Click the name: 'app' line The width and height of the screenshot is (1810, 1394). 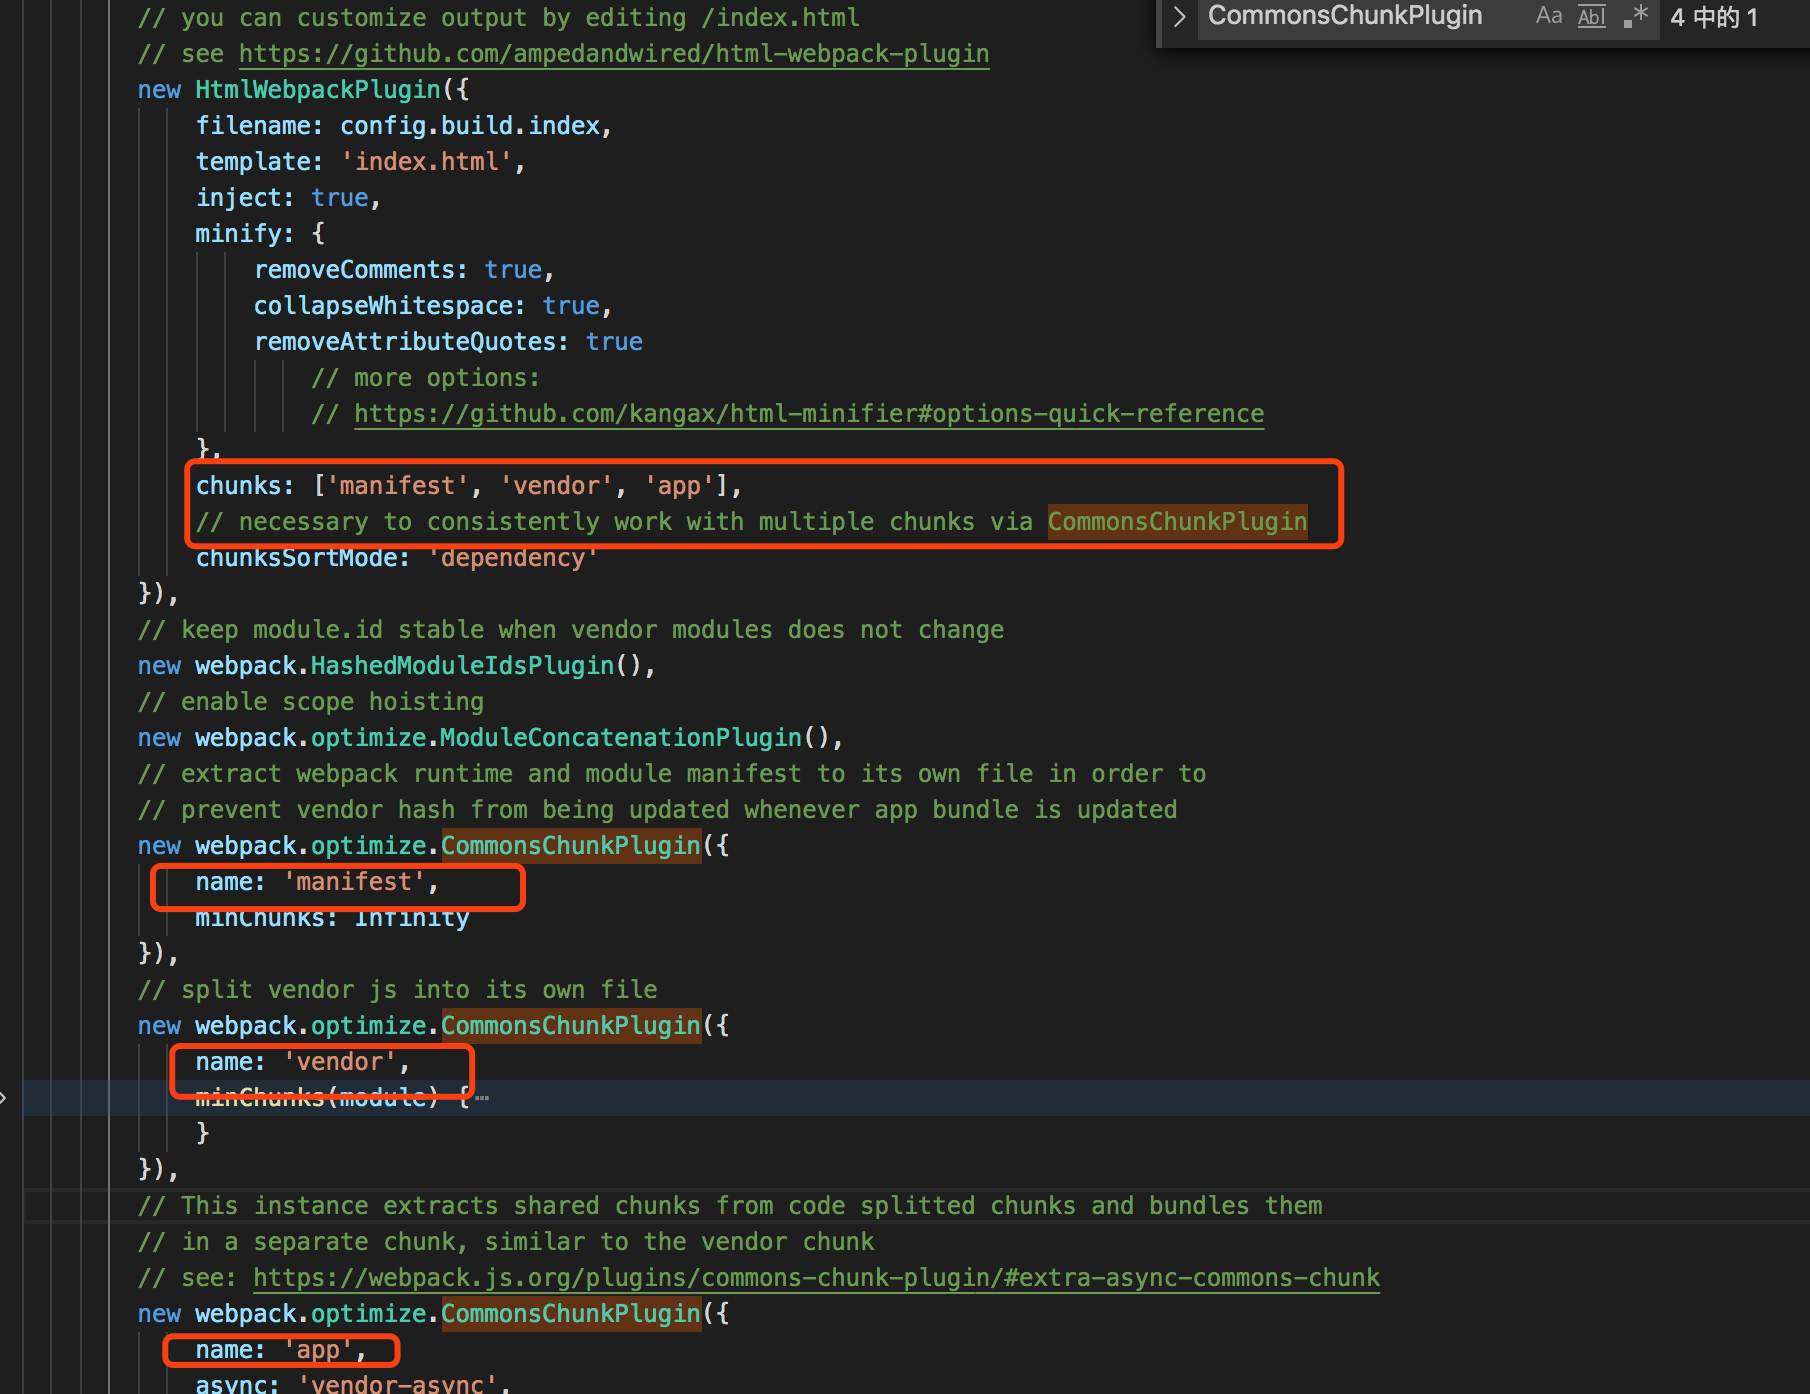281,1350
